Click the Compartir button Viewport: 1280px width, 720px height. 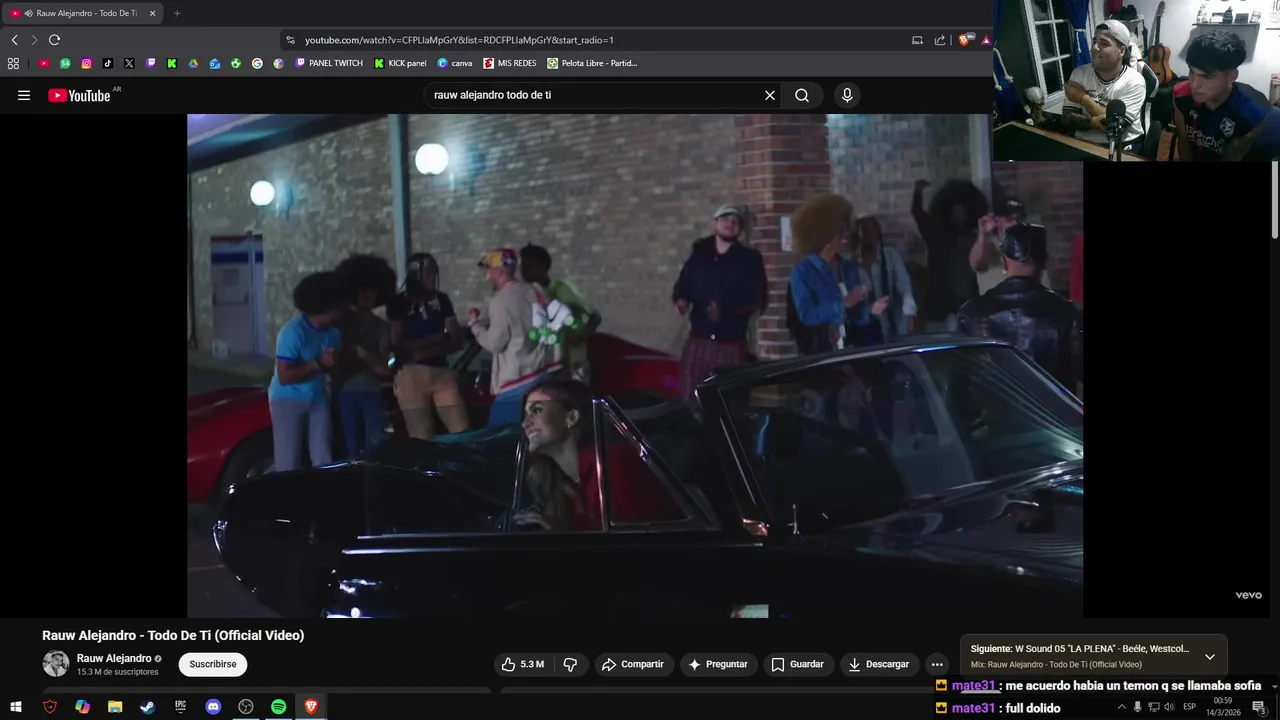coord(632,664)
